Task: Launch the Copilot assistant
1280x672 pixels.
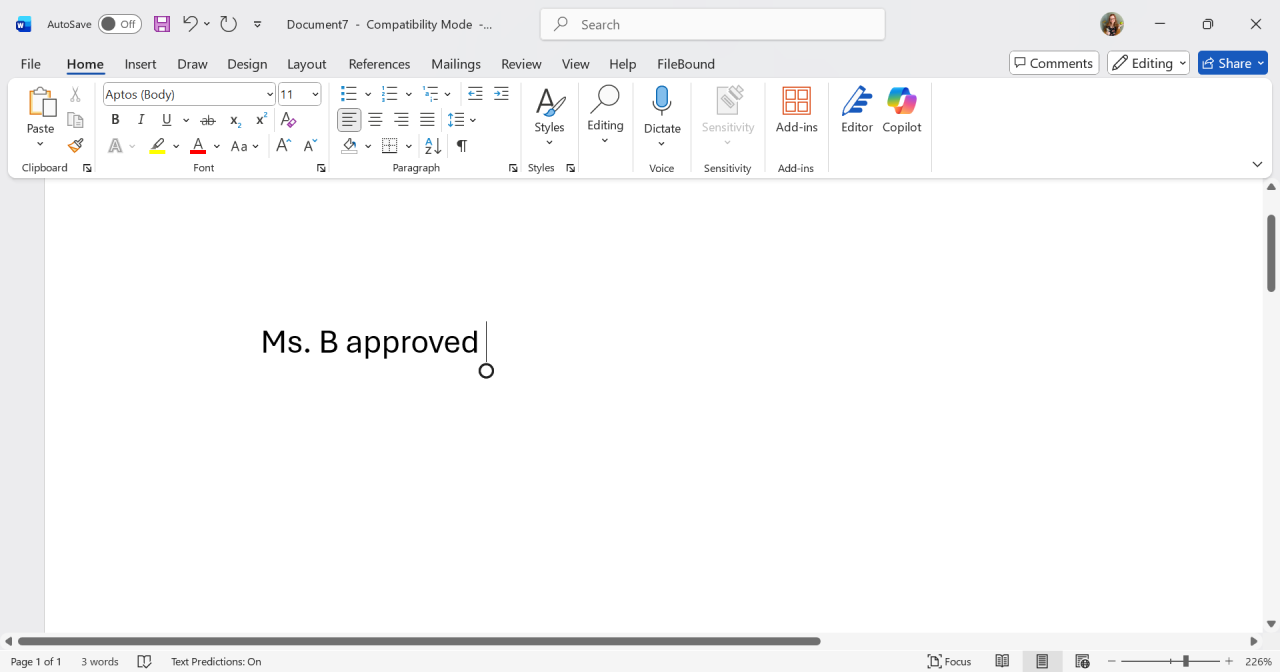Action: tap(902, 110)
